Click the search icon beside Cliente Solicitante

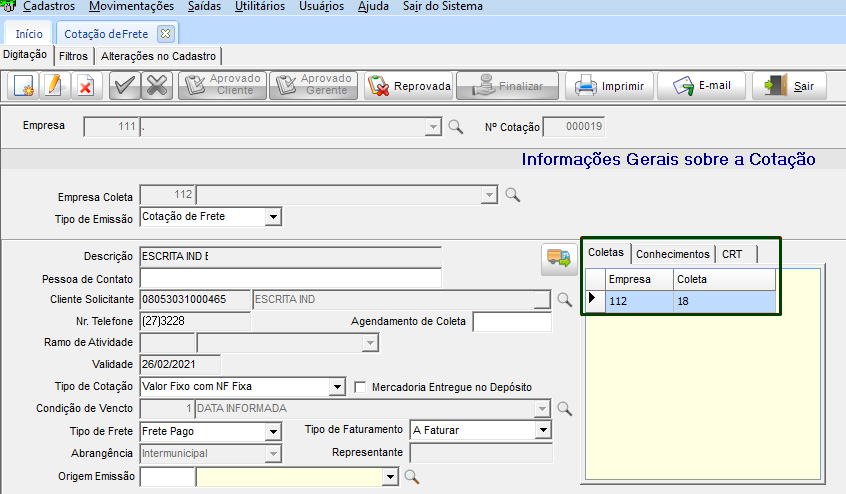[x=564, y=299]
